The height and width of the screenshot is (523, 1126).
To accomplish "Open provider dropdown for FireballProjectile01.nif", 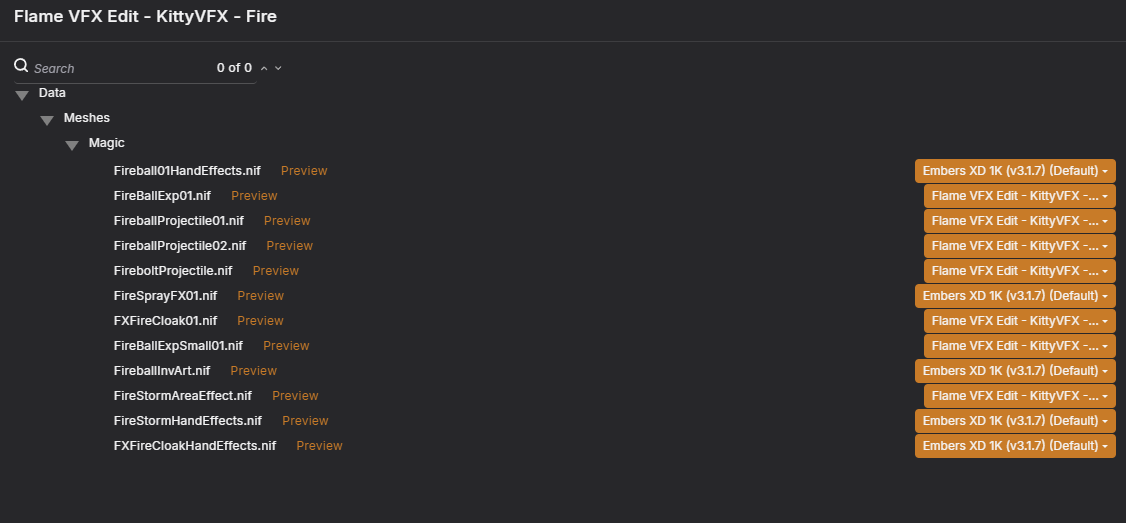I will tap(1020, 221).
